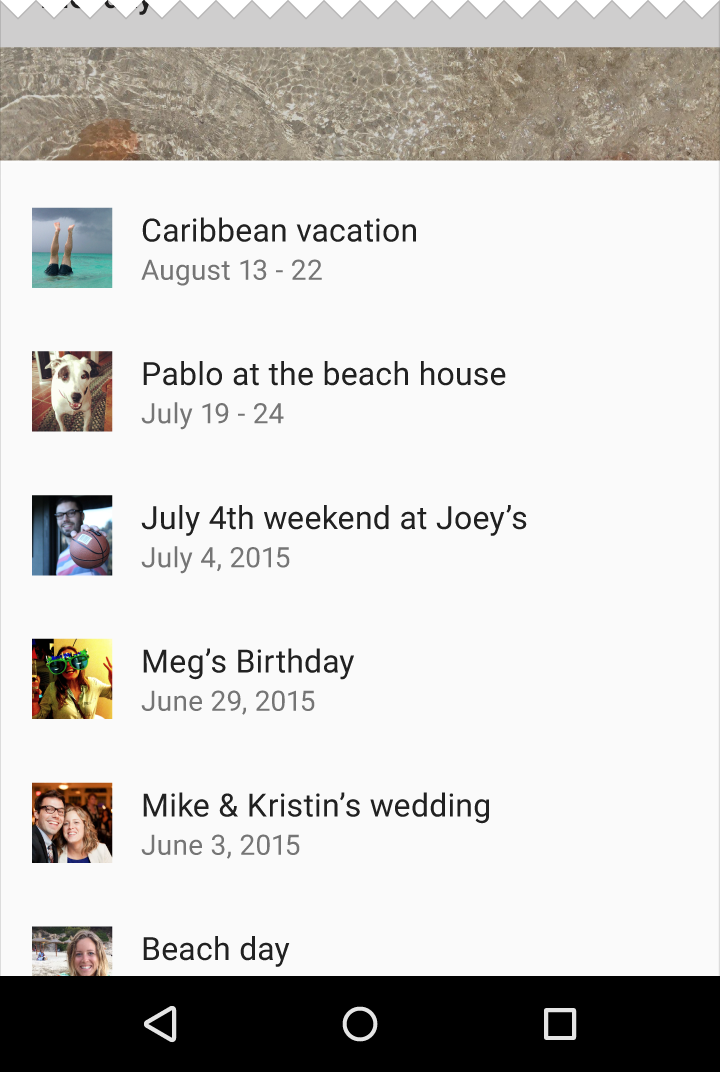Image resolution: width=720 pixels, height=1072 pixels.
Task: Tap the June 3, 2015 date text
Action: coord(221,846)
